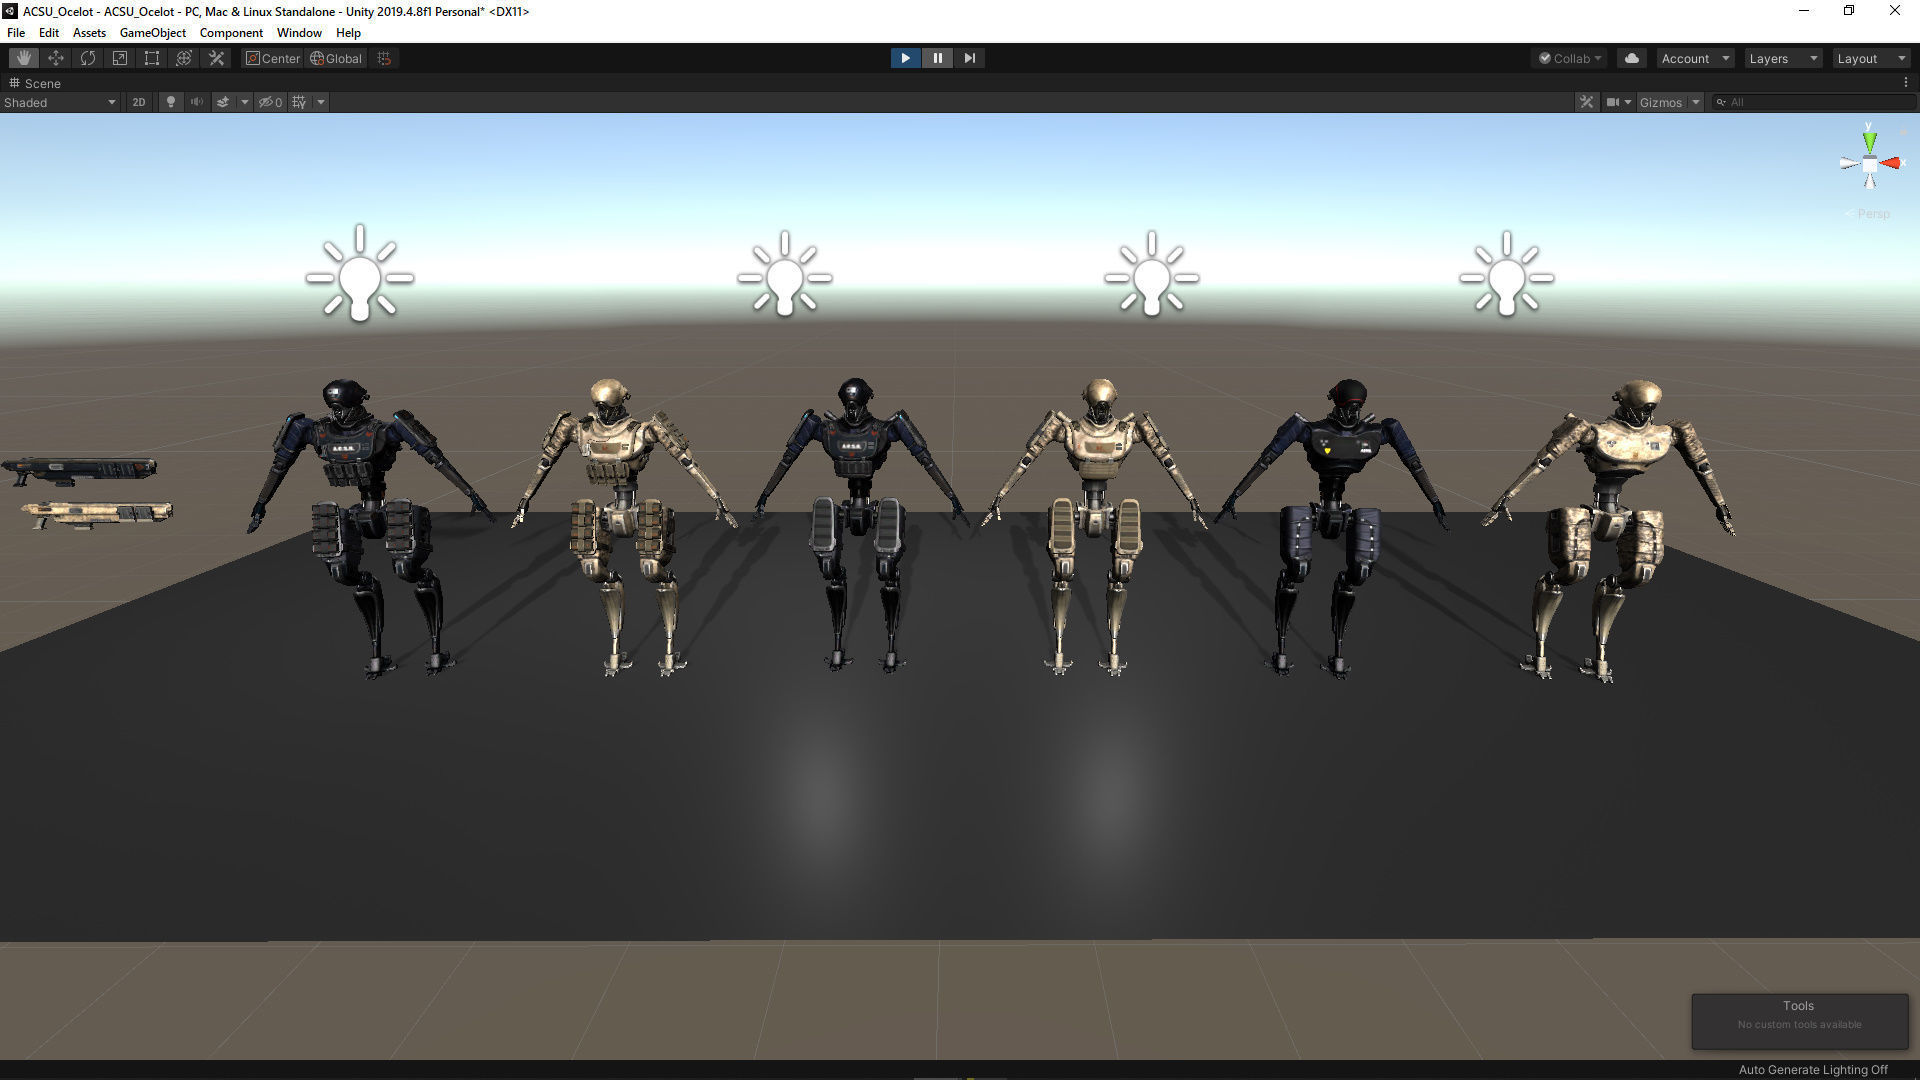
Task: Select the combined Transform tool
Action: pos(184,58)
